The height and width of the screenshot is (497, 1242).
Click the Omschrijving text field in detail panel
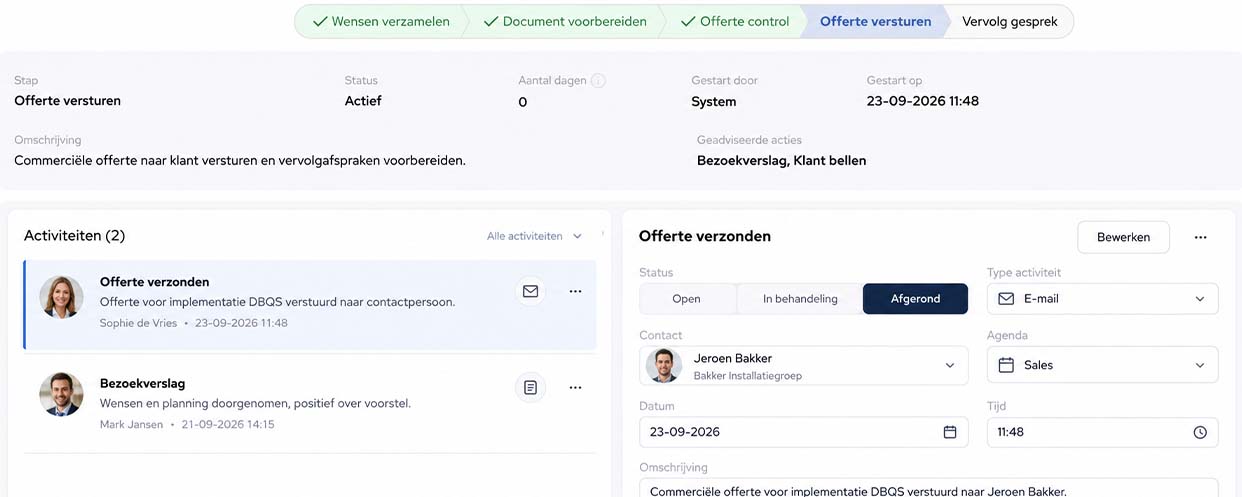[x=928, y=488]
